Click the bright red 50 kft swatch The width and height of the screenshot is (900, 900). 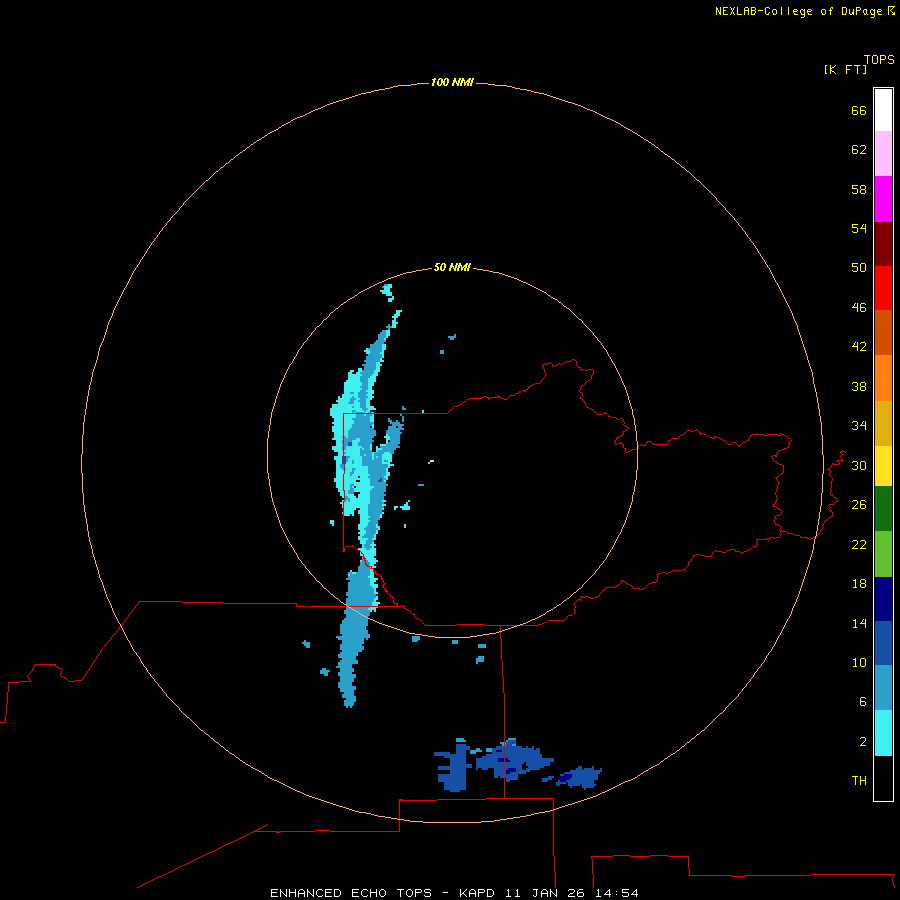click(883, 288)
